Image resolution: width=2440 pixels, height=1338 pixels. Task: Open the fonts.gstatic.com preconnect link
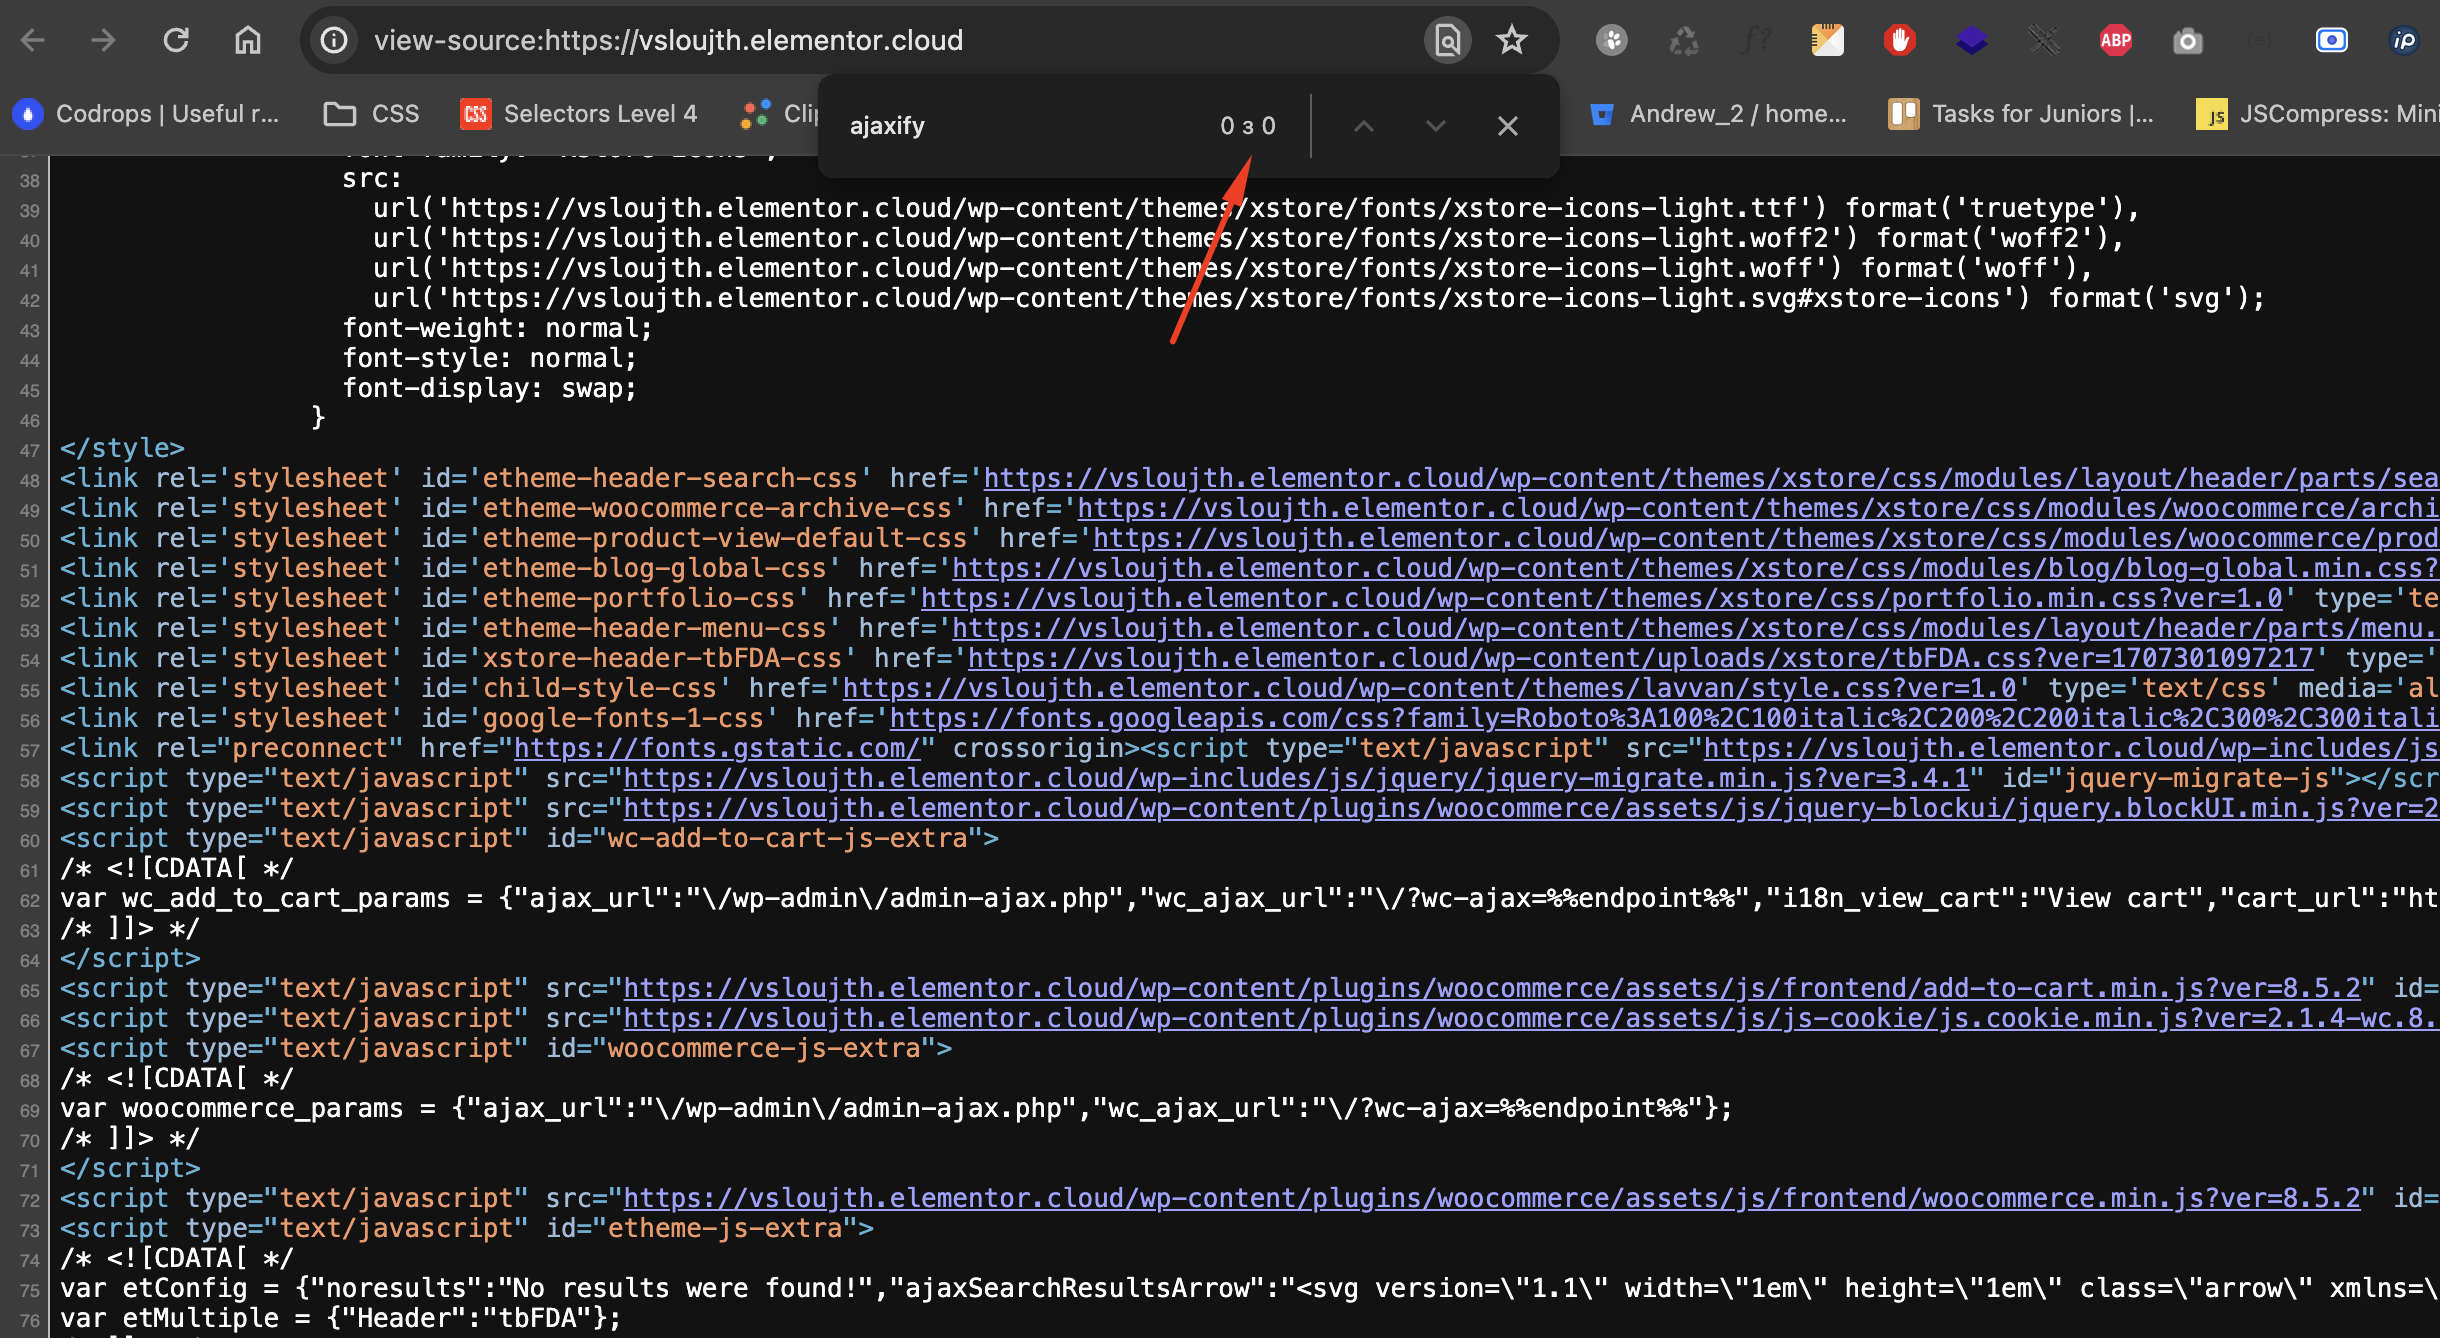click(717, 748)
